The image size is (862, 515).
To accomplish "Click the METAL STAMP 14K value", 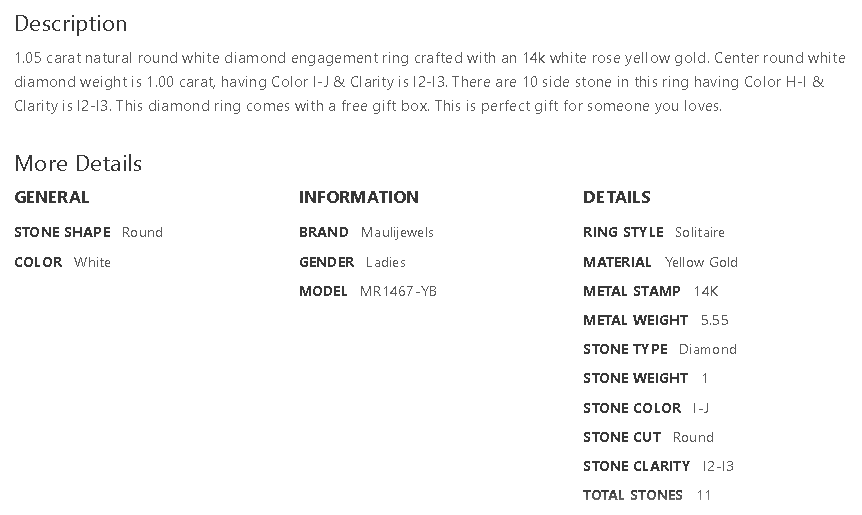I will coord(705,291).
